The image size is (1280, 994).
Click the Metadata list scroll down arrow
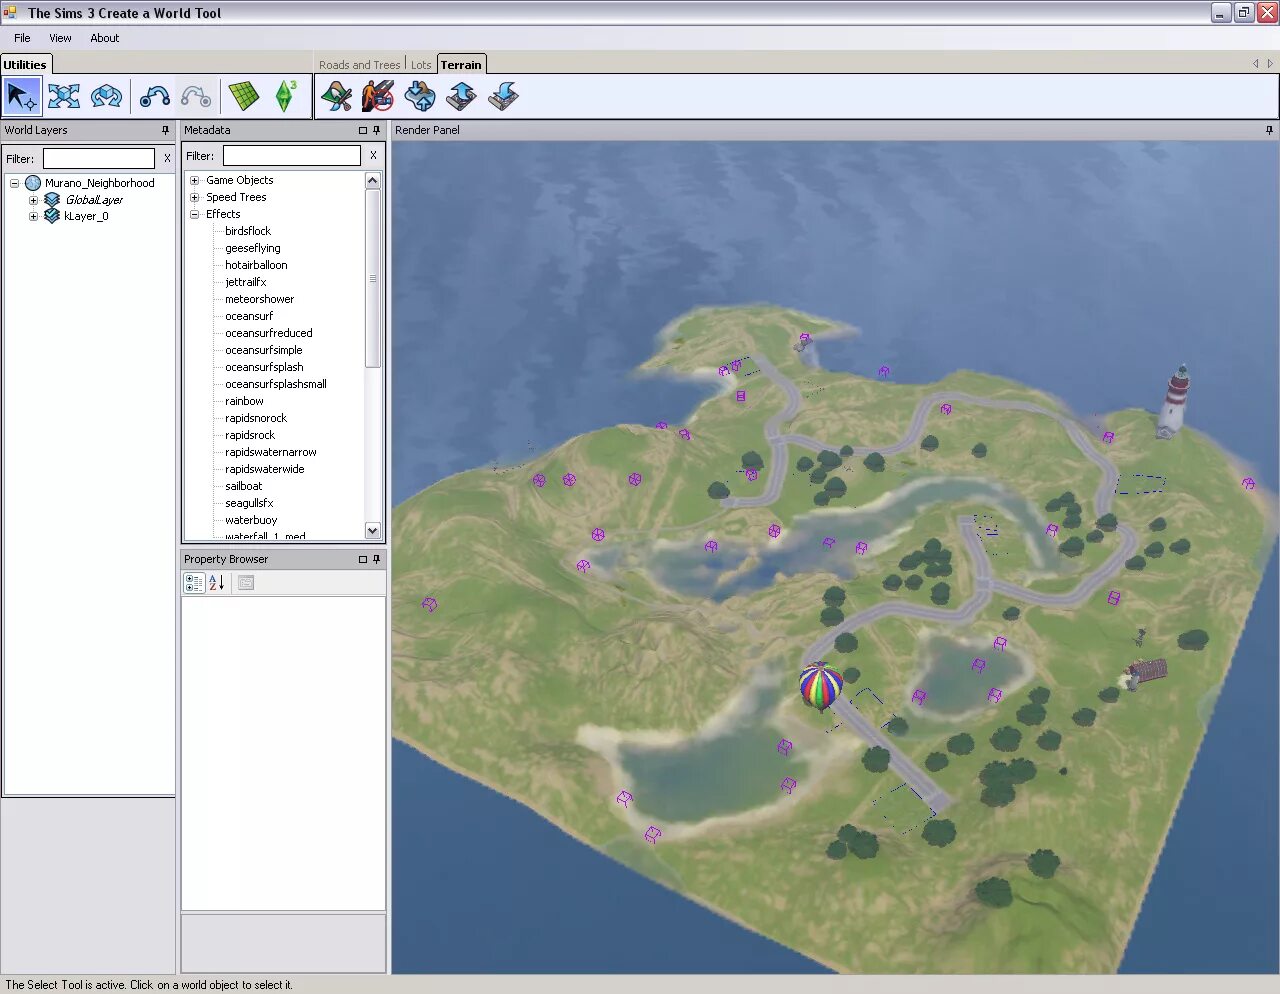373,531
